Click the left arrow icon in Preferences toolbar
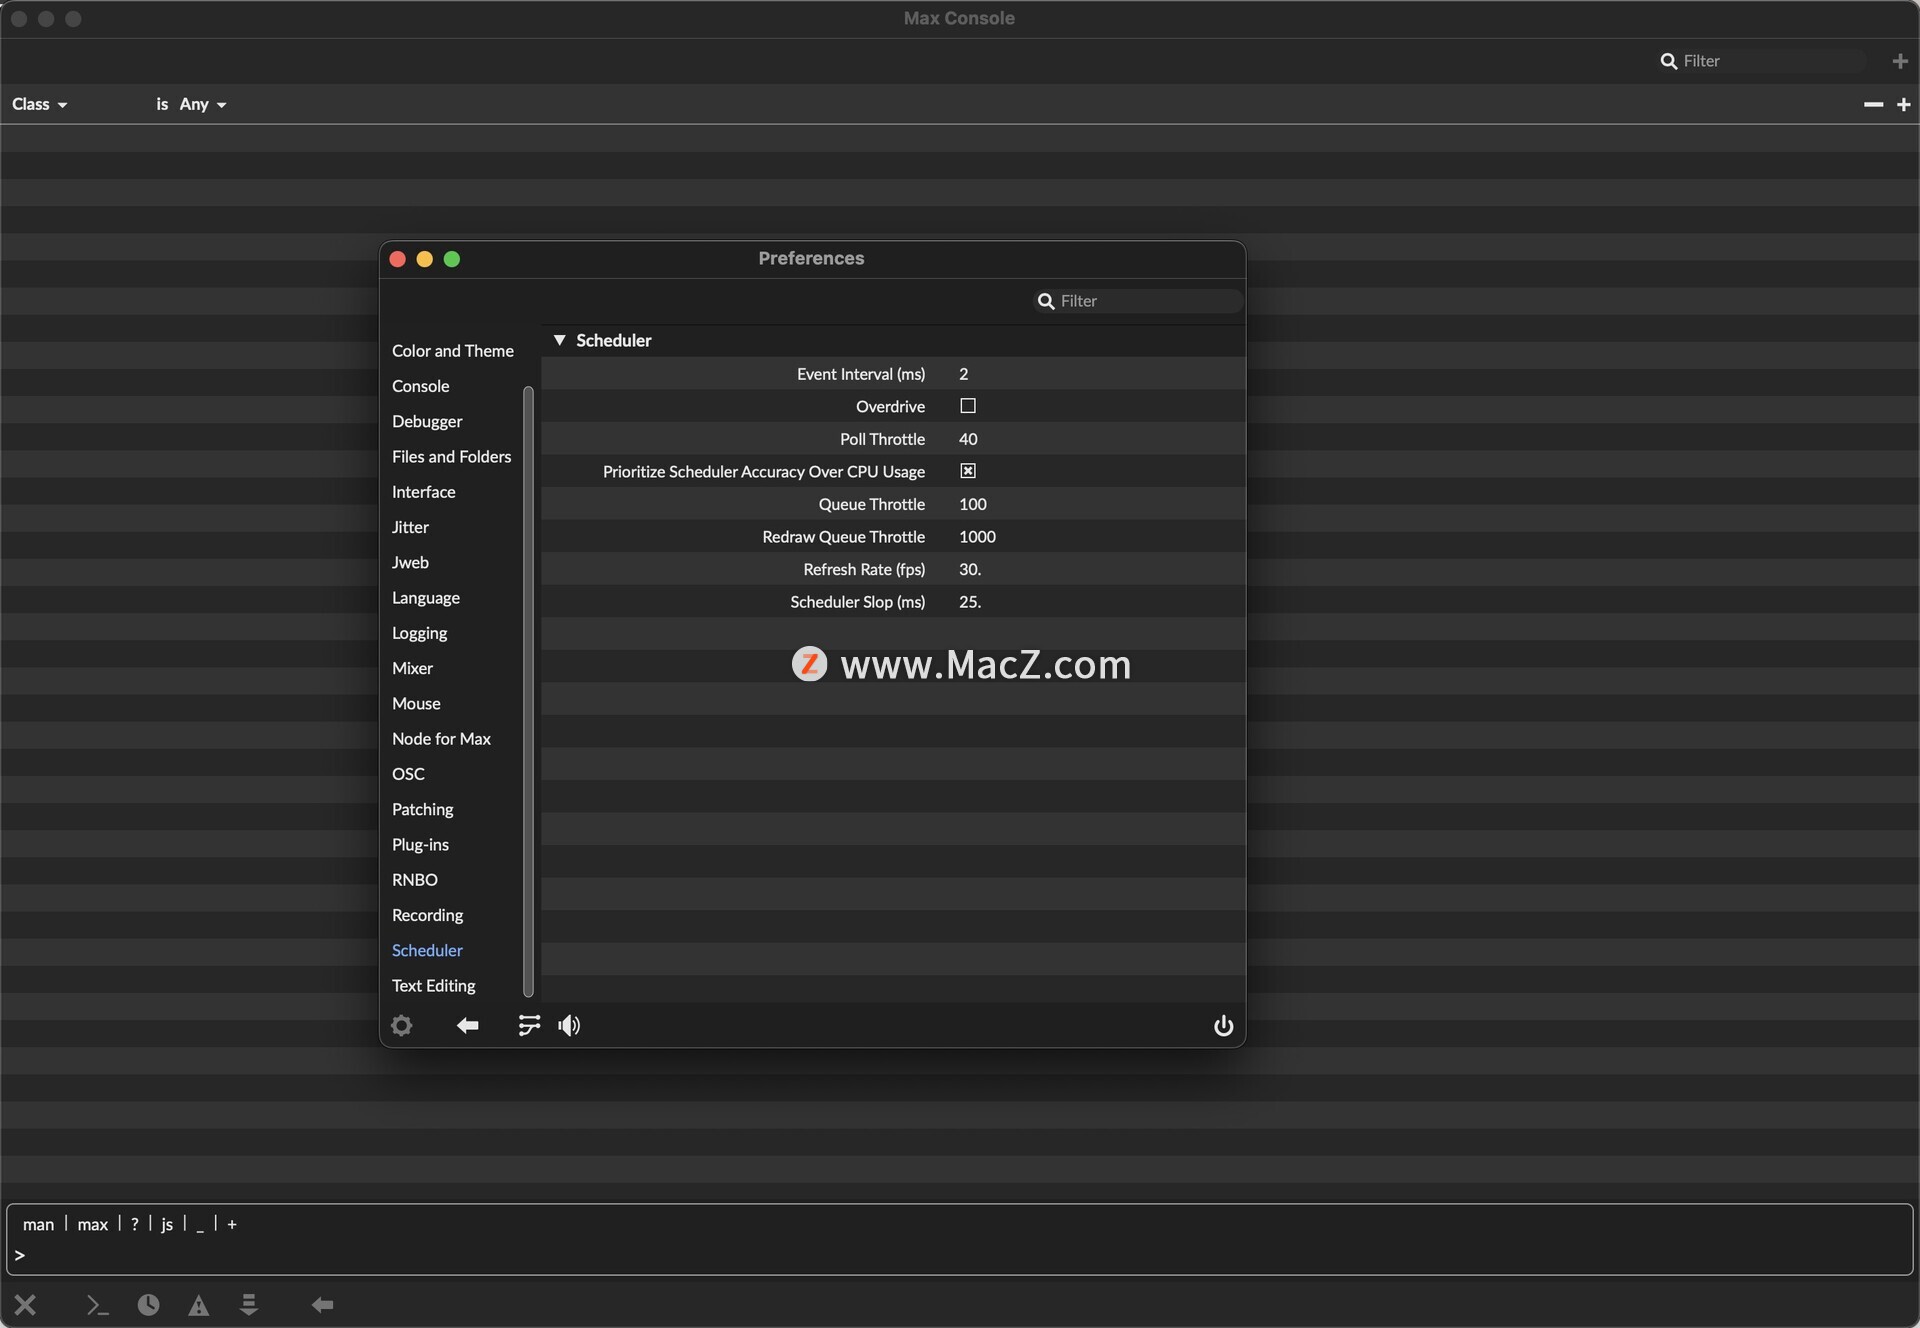This screenshot has height=1328, width=1920. point(467,1025)
